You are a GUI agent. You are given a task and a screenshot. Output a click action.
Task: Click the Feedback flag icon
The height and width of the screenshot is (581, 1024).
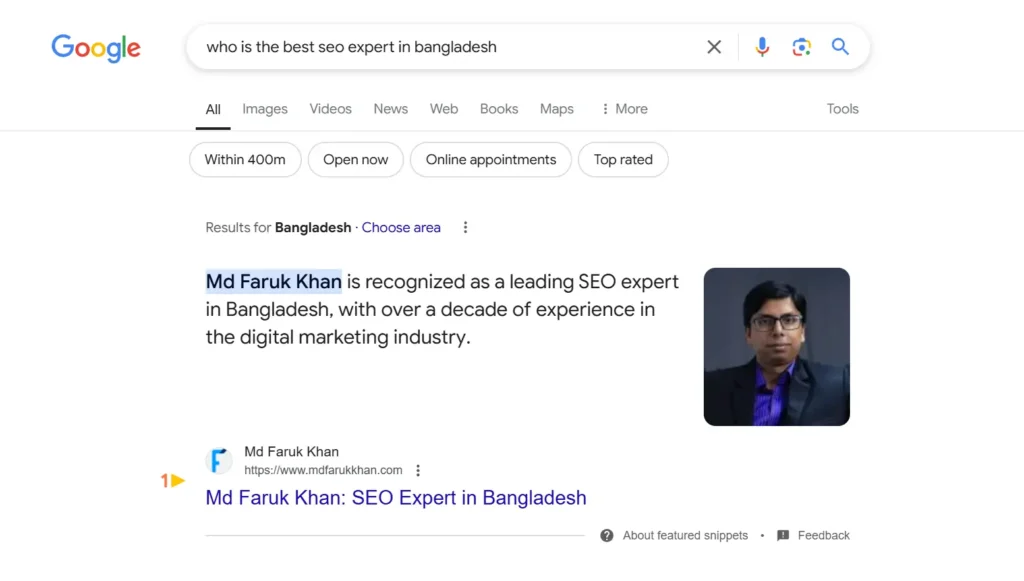[x=783, y=536]
